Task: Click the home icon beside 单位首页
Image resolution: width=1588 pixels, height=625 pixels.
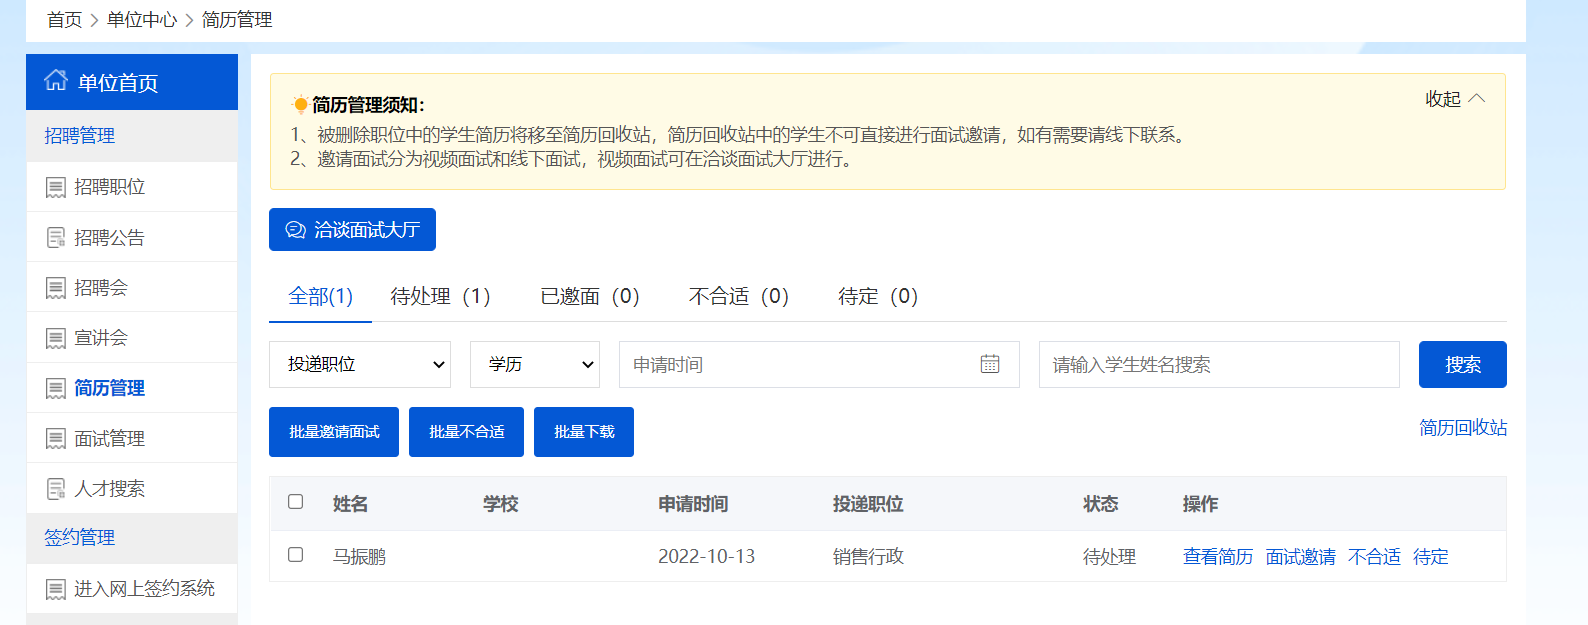Action: pos(56,81)
